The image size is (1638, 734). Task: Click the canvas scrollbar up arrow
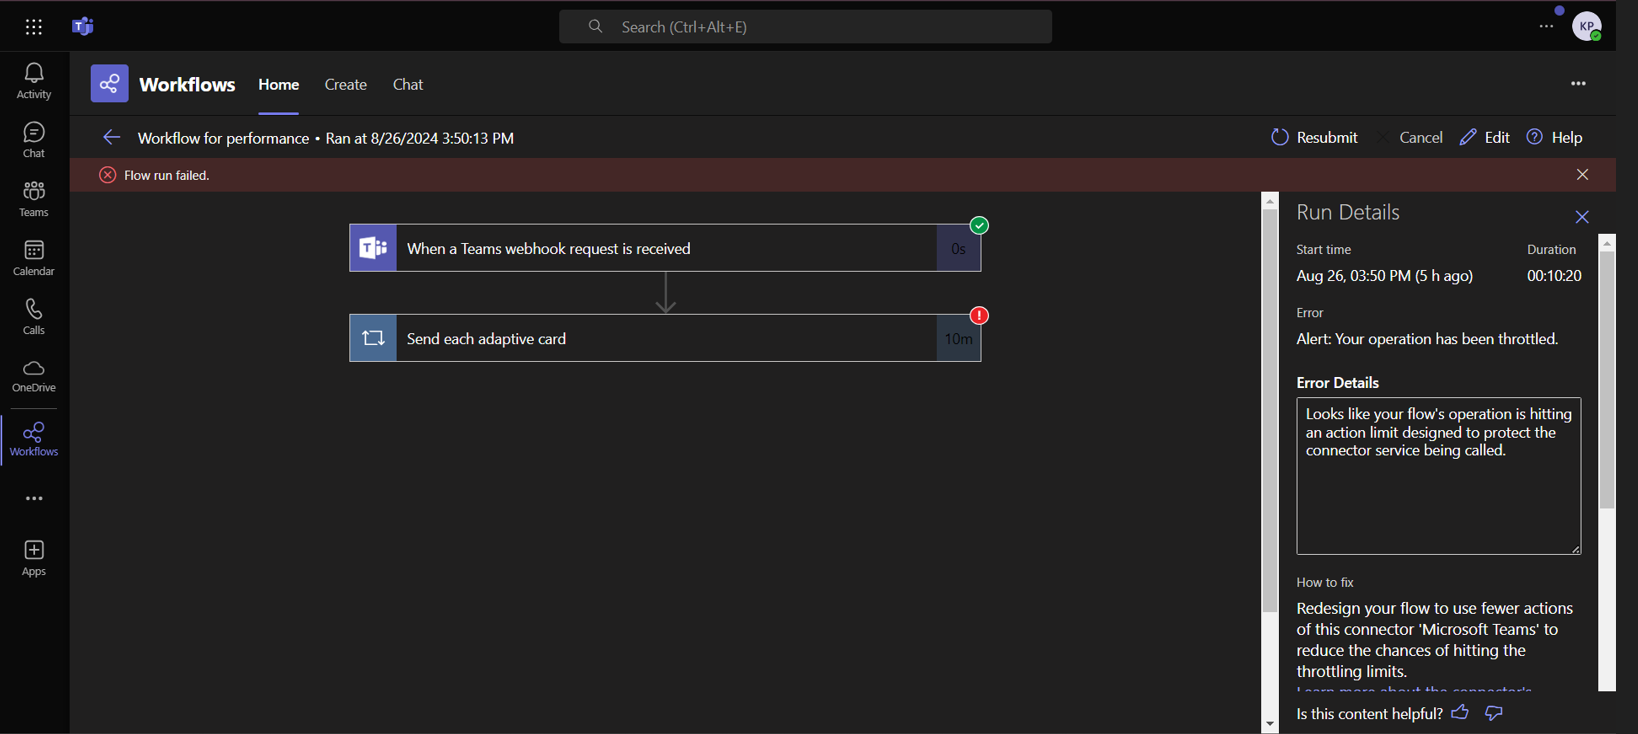[x=1270, y=201]
